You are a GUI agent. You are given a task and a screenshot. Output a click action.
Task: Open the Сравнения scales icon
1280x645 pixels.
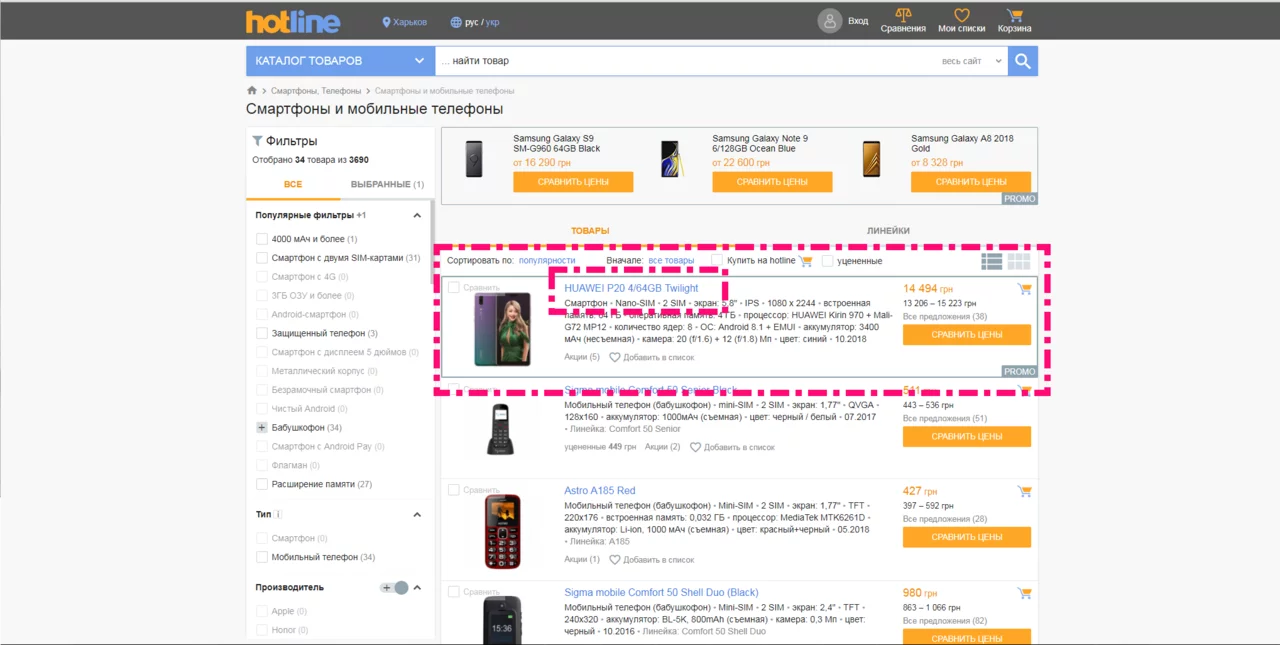point(903,16)
